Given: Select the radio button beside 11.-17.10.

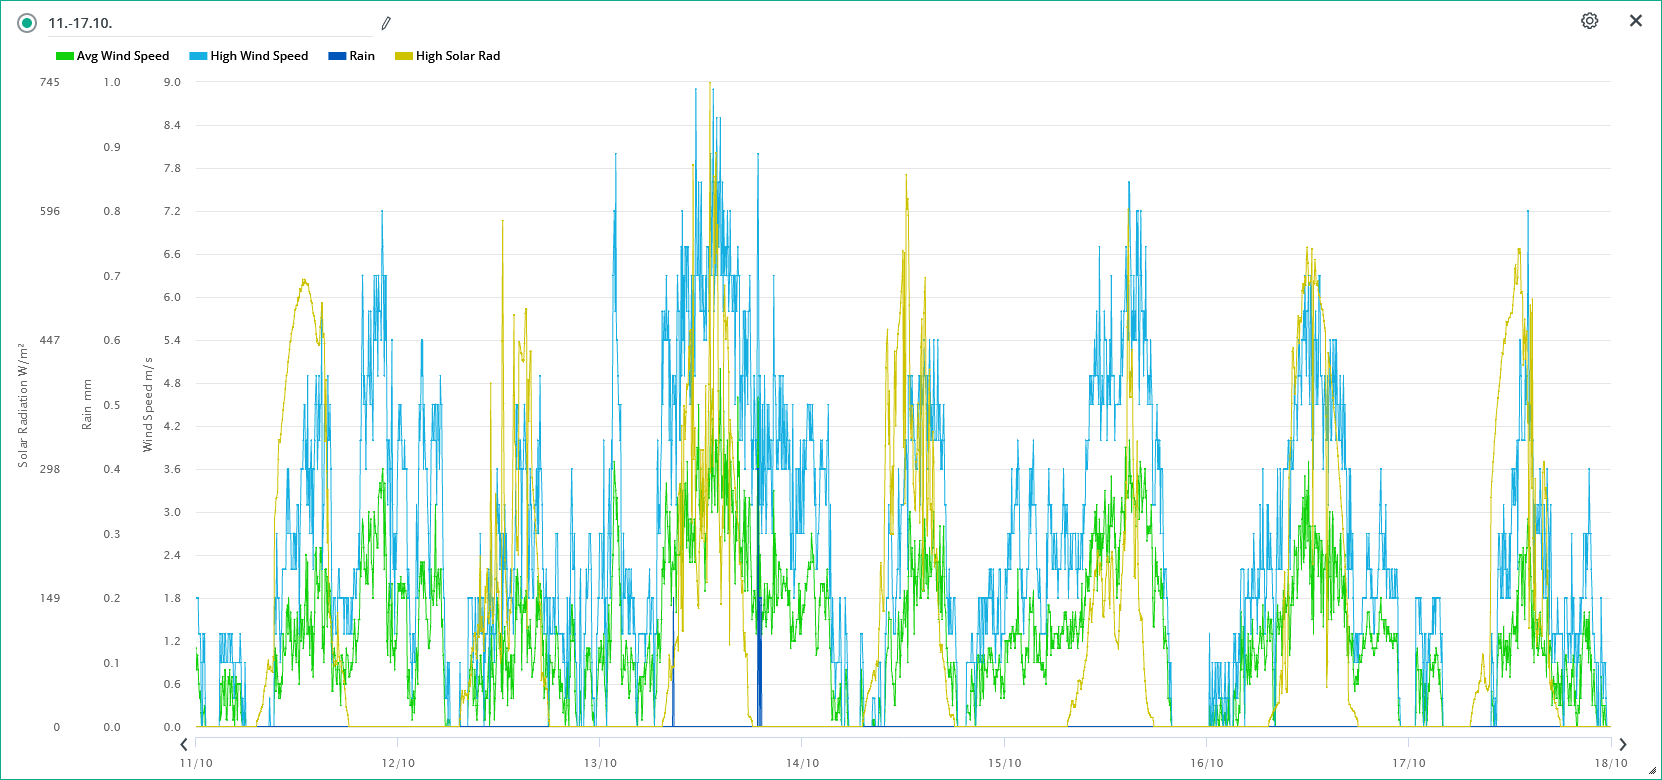Looking at the screenshot, I should point(27,23).
